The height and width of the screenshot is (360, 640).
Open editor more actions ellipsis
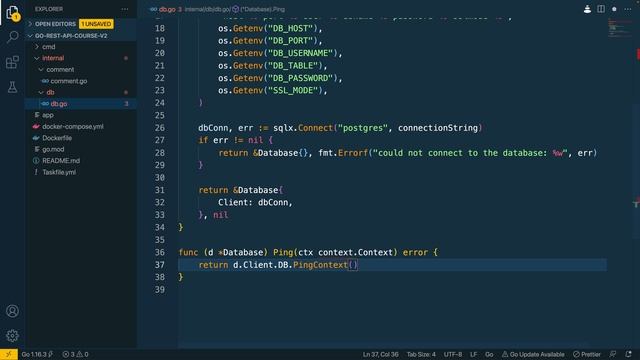[628, 9]
